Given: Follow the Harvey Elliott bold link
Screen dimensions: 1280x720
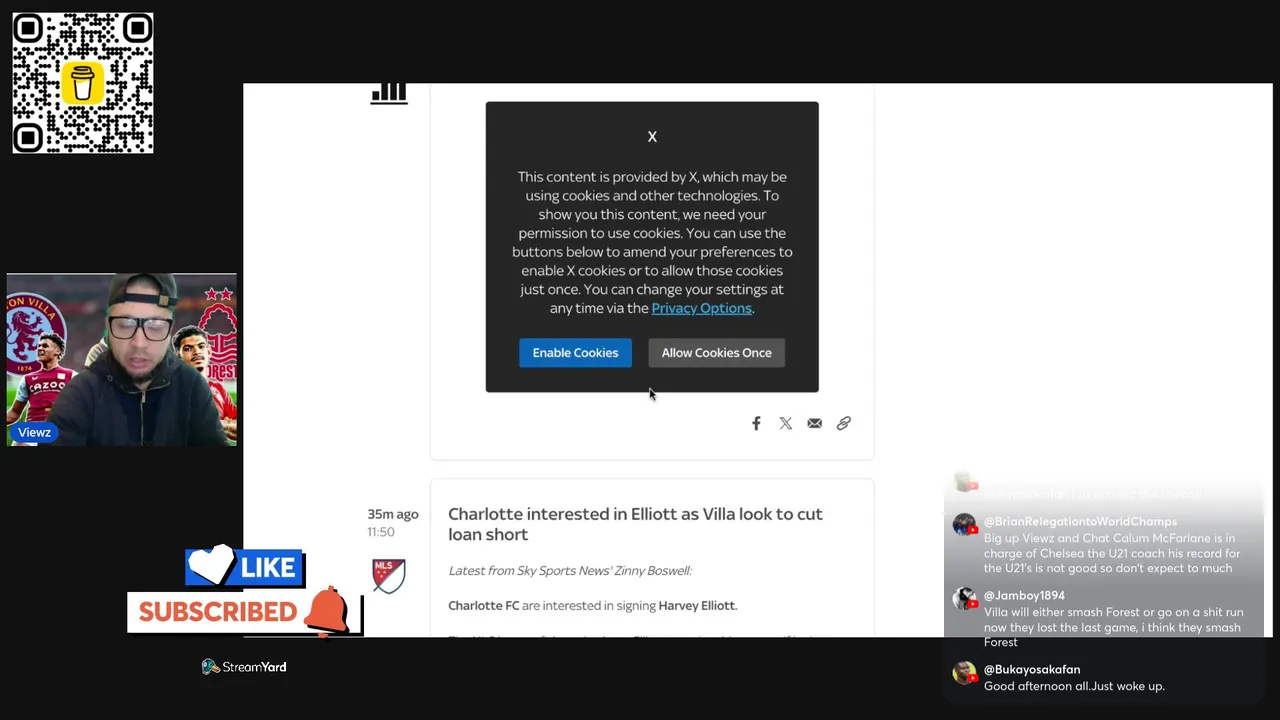Looking at the screenshot, I should click(x=696, y=605).
